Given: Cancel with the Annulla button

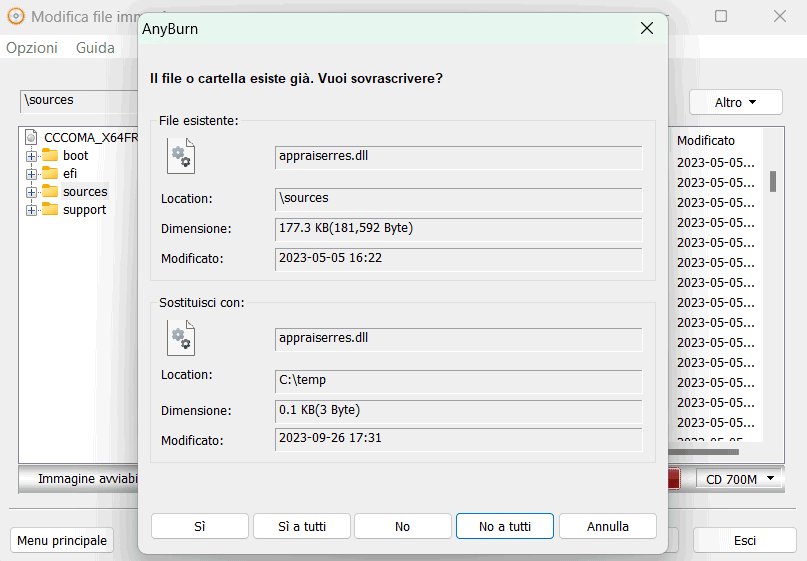Looking at the screenshot, I should (x=608, y=526).
